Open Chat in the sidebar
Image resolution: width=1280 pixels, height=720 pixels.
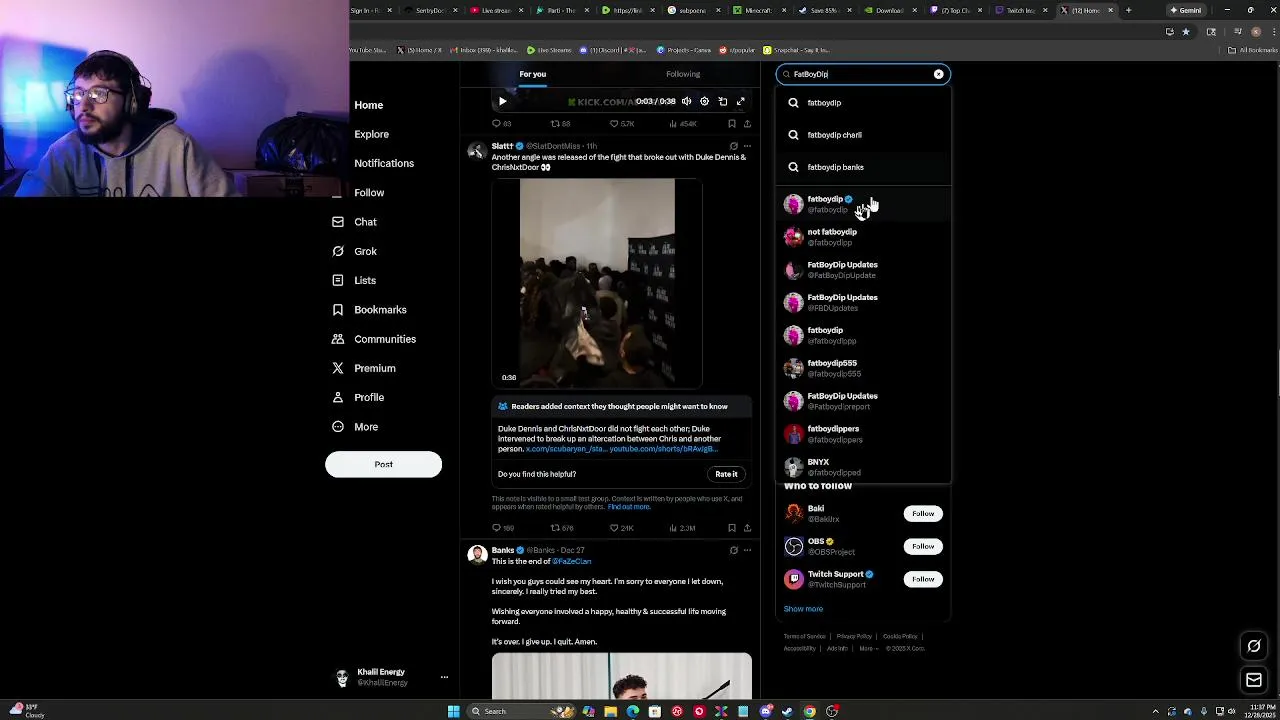365,222
